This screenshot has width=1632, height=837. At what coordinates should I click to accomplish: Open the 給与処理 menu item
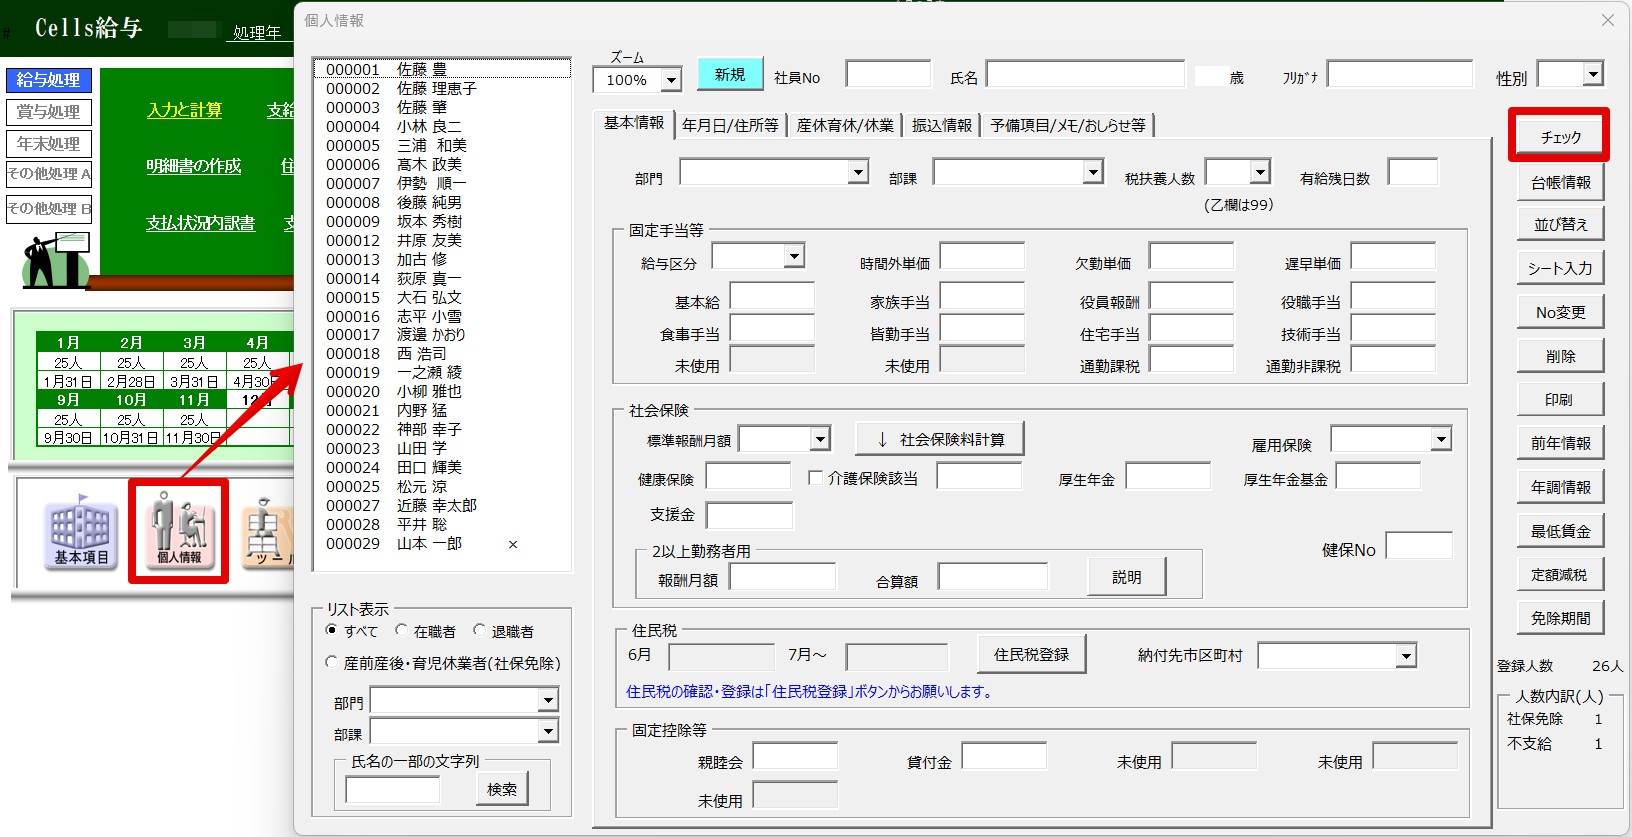(49, 80)
